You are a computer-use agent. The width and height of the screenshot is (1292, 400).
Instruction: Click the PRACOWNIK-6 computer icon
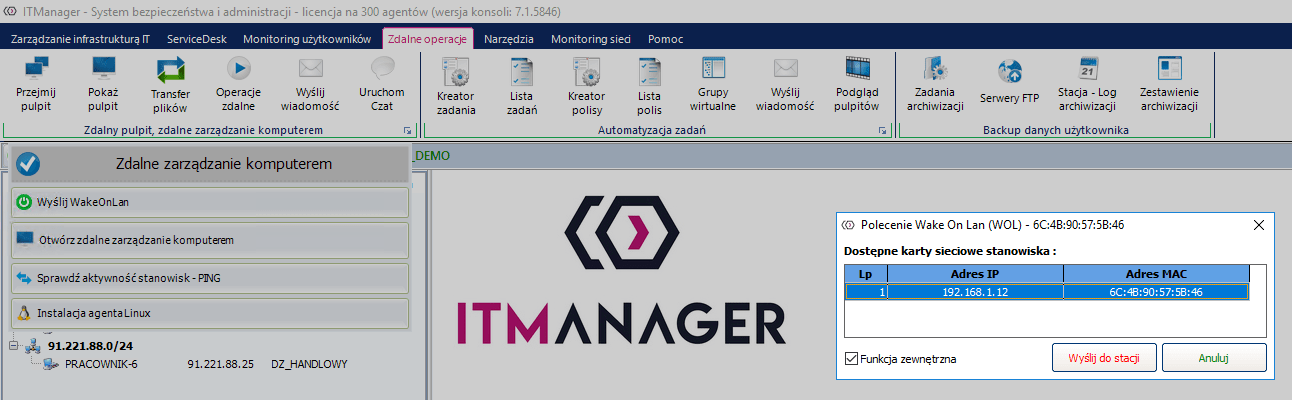pos(51,364)
